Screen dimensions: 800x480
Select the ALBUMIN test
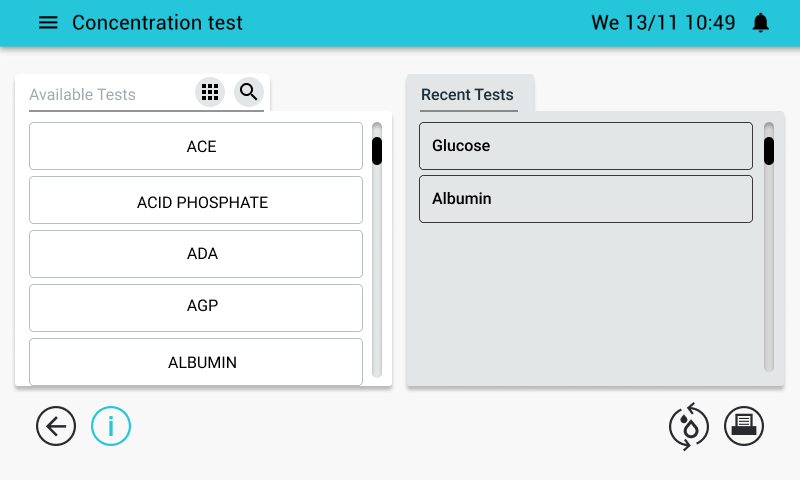[196, 362]
